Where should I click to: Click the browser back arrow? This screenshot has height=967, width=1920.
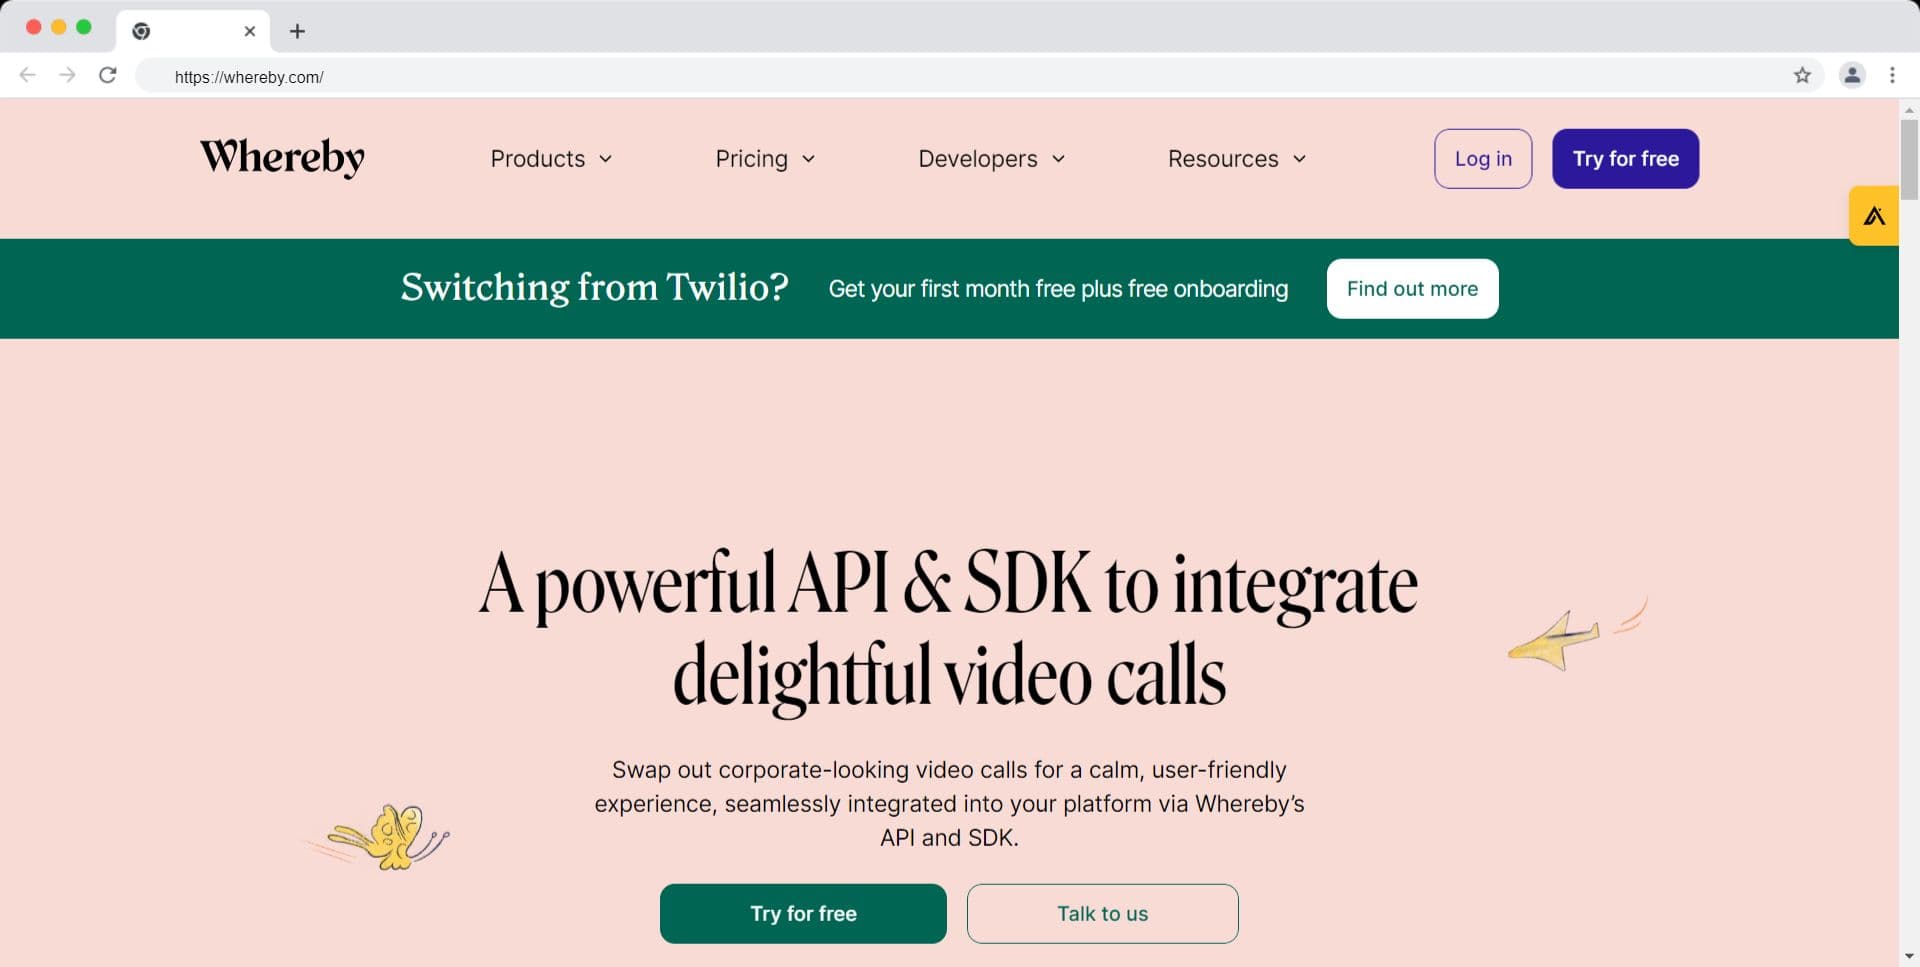click(28, 75)
